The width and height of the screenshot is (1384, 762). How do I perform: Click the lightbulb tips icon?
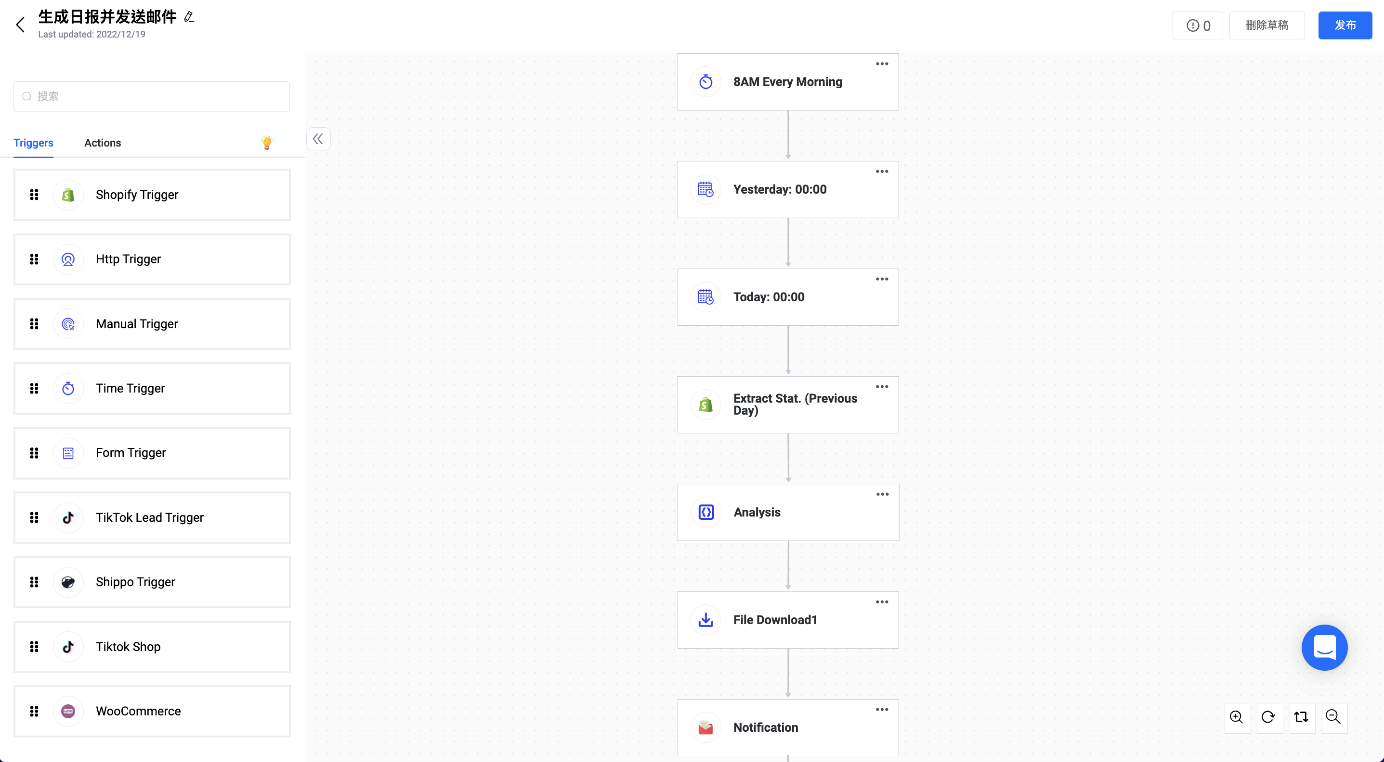(266, 143)
